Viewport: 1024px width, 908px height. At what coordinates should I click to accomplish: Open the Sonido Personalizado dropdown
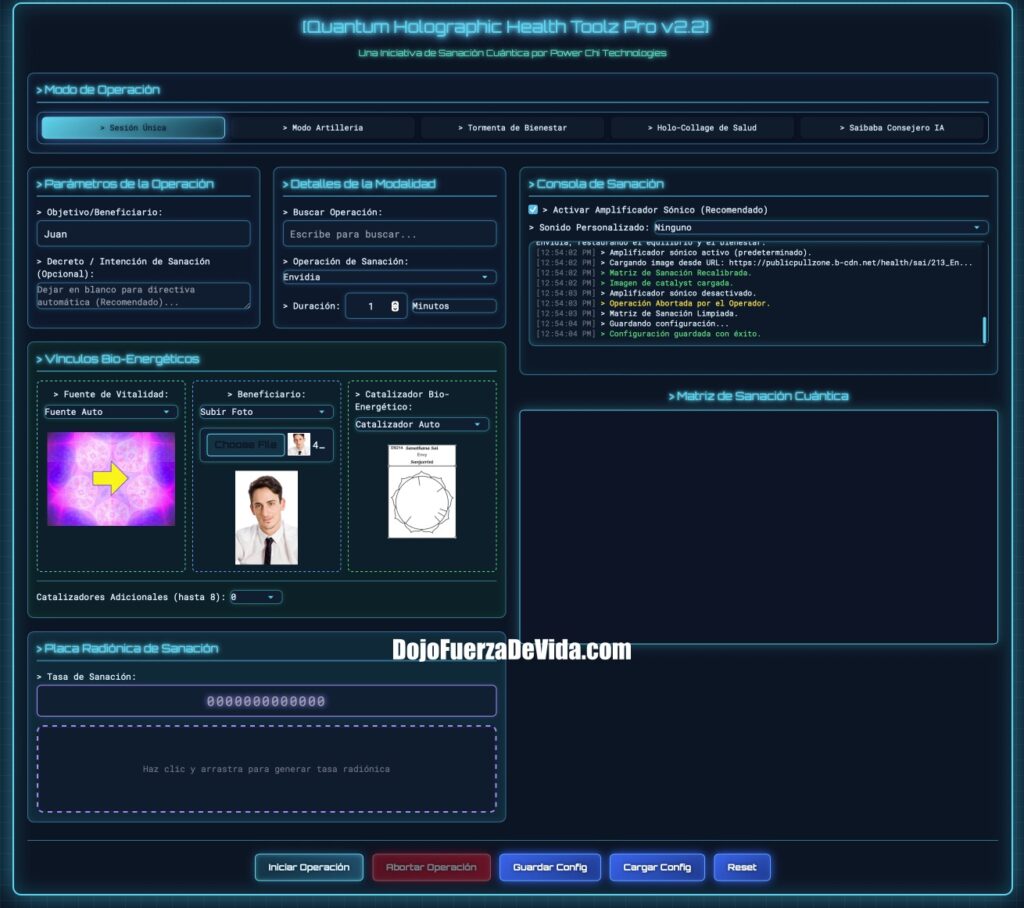pyautogui.click(x=821, y=227)
